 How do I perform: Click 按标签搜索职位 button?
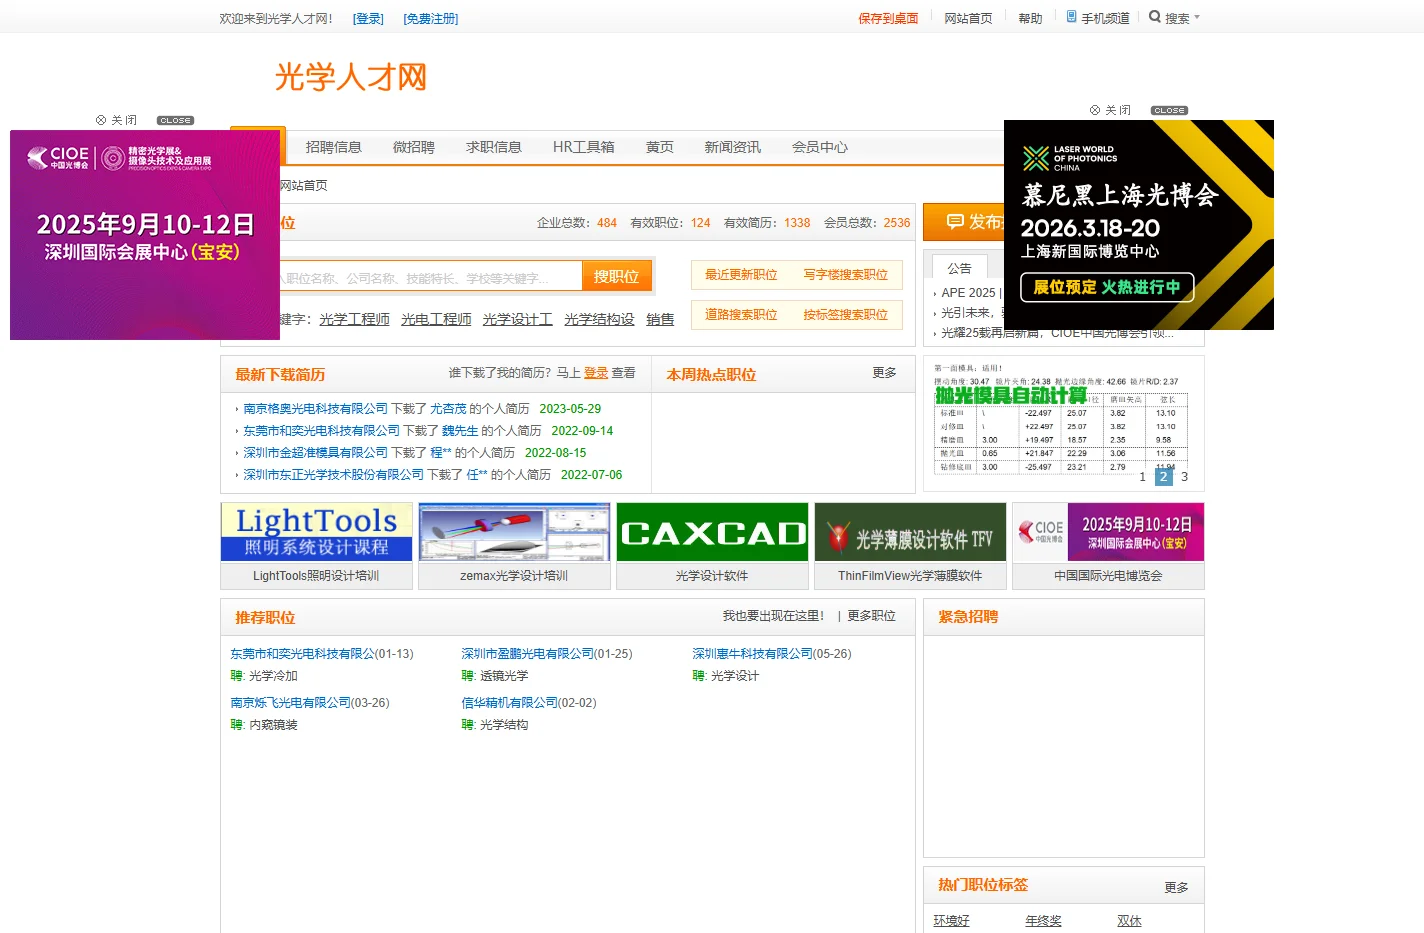click(x=846, y=315)
